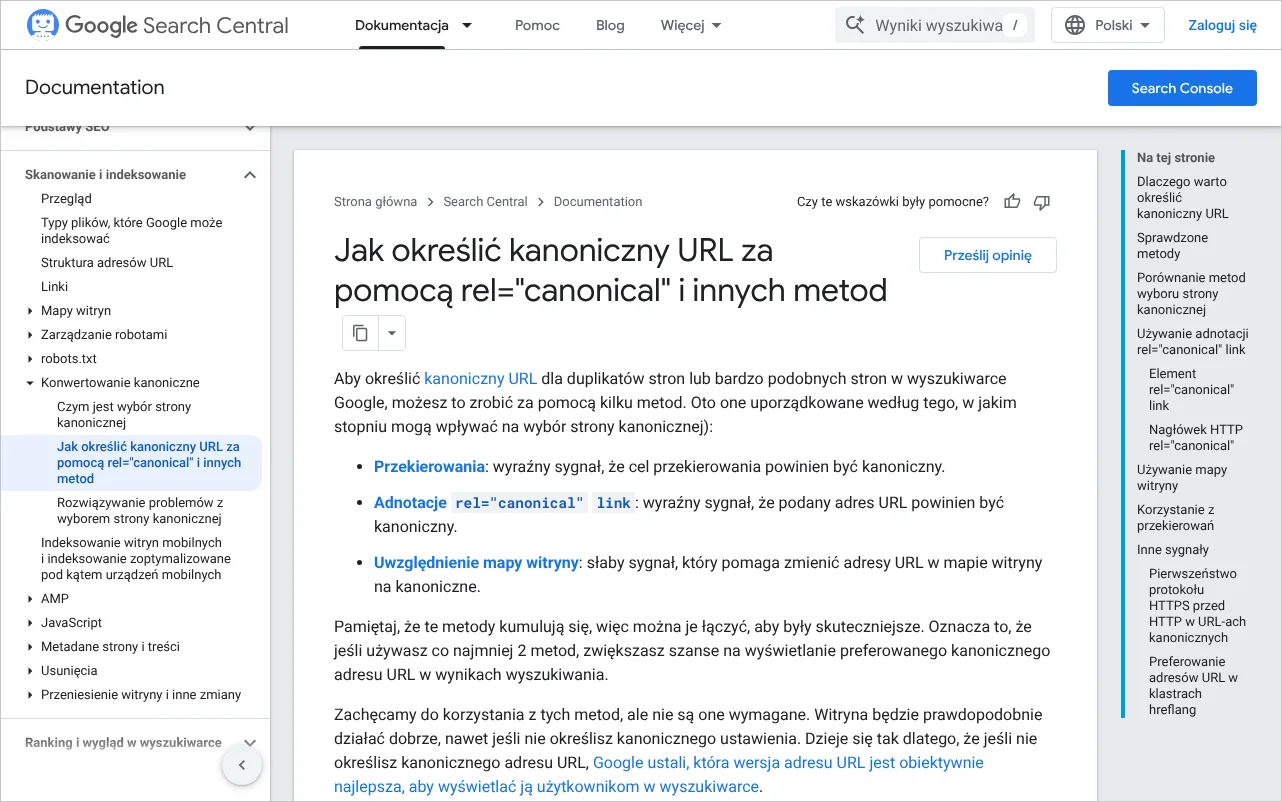Image resolution: width=1282 pixels, height=802 pixels.
Task: Open the Pomoc tab in the header
Action: [537, 25]
